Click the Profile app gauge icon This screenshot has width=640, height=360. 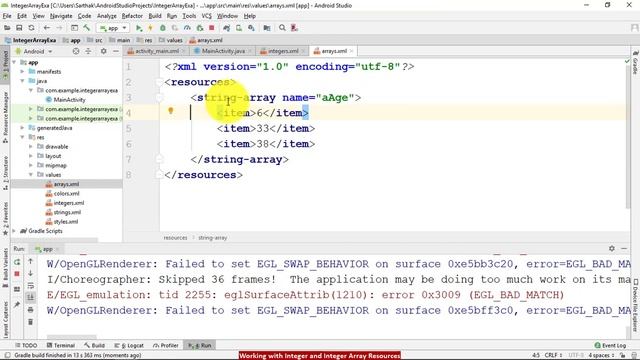187,28
